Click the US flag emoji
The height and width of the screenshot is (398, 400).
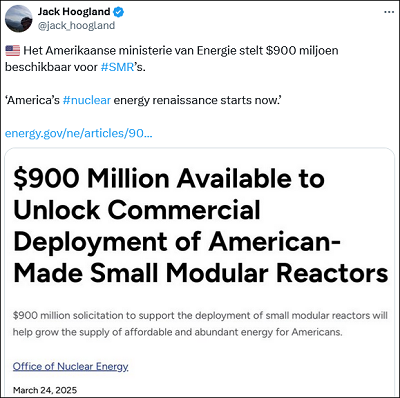point(13,51)
